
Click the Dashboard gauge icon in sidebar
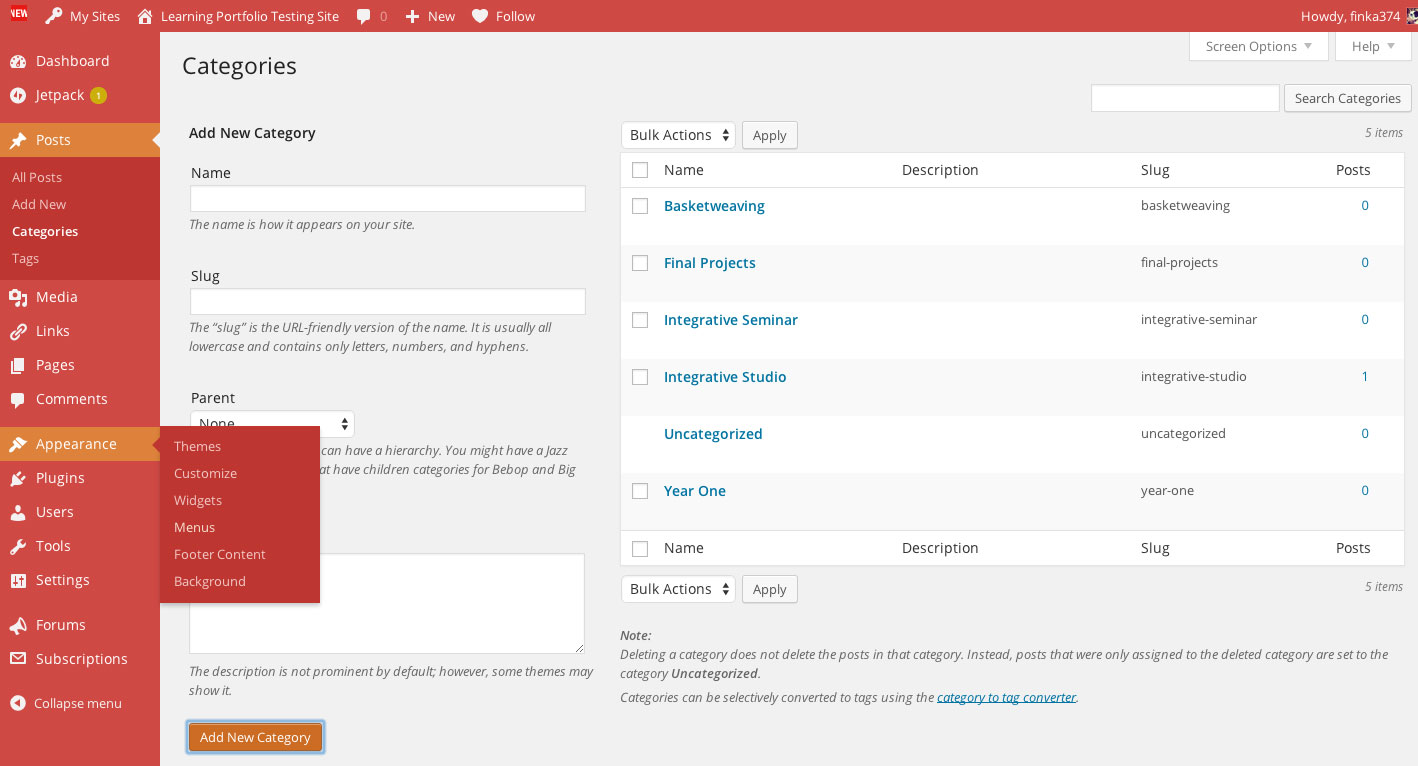tap(18, 61)
